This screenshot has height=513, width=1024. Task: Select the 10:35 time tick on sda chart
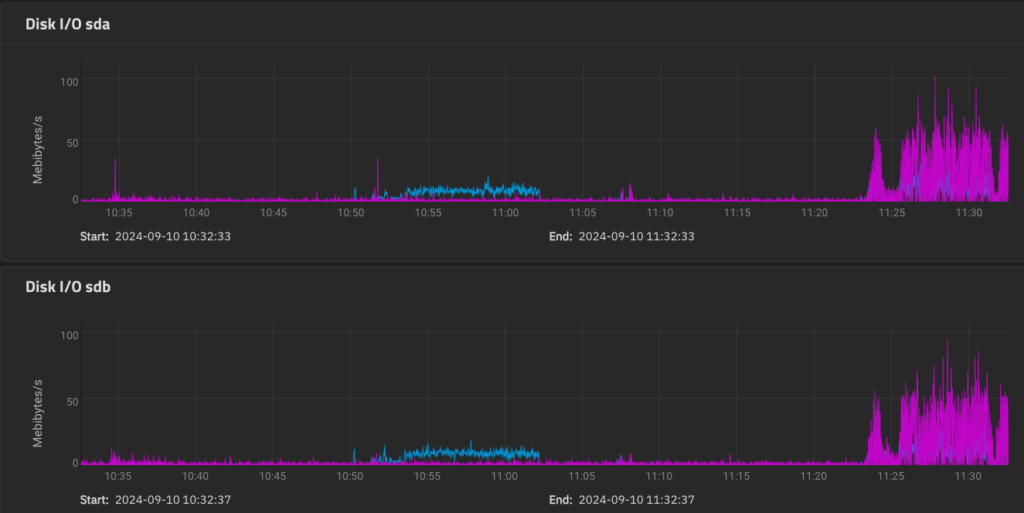click(119, 213)
